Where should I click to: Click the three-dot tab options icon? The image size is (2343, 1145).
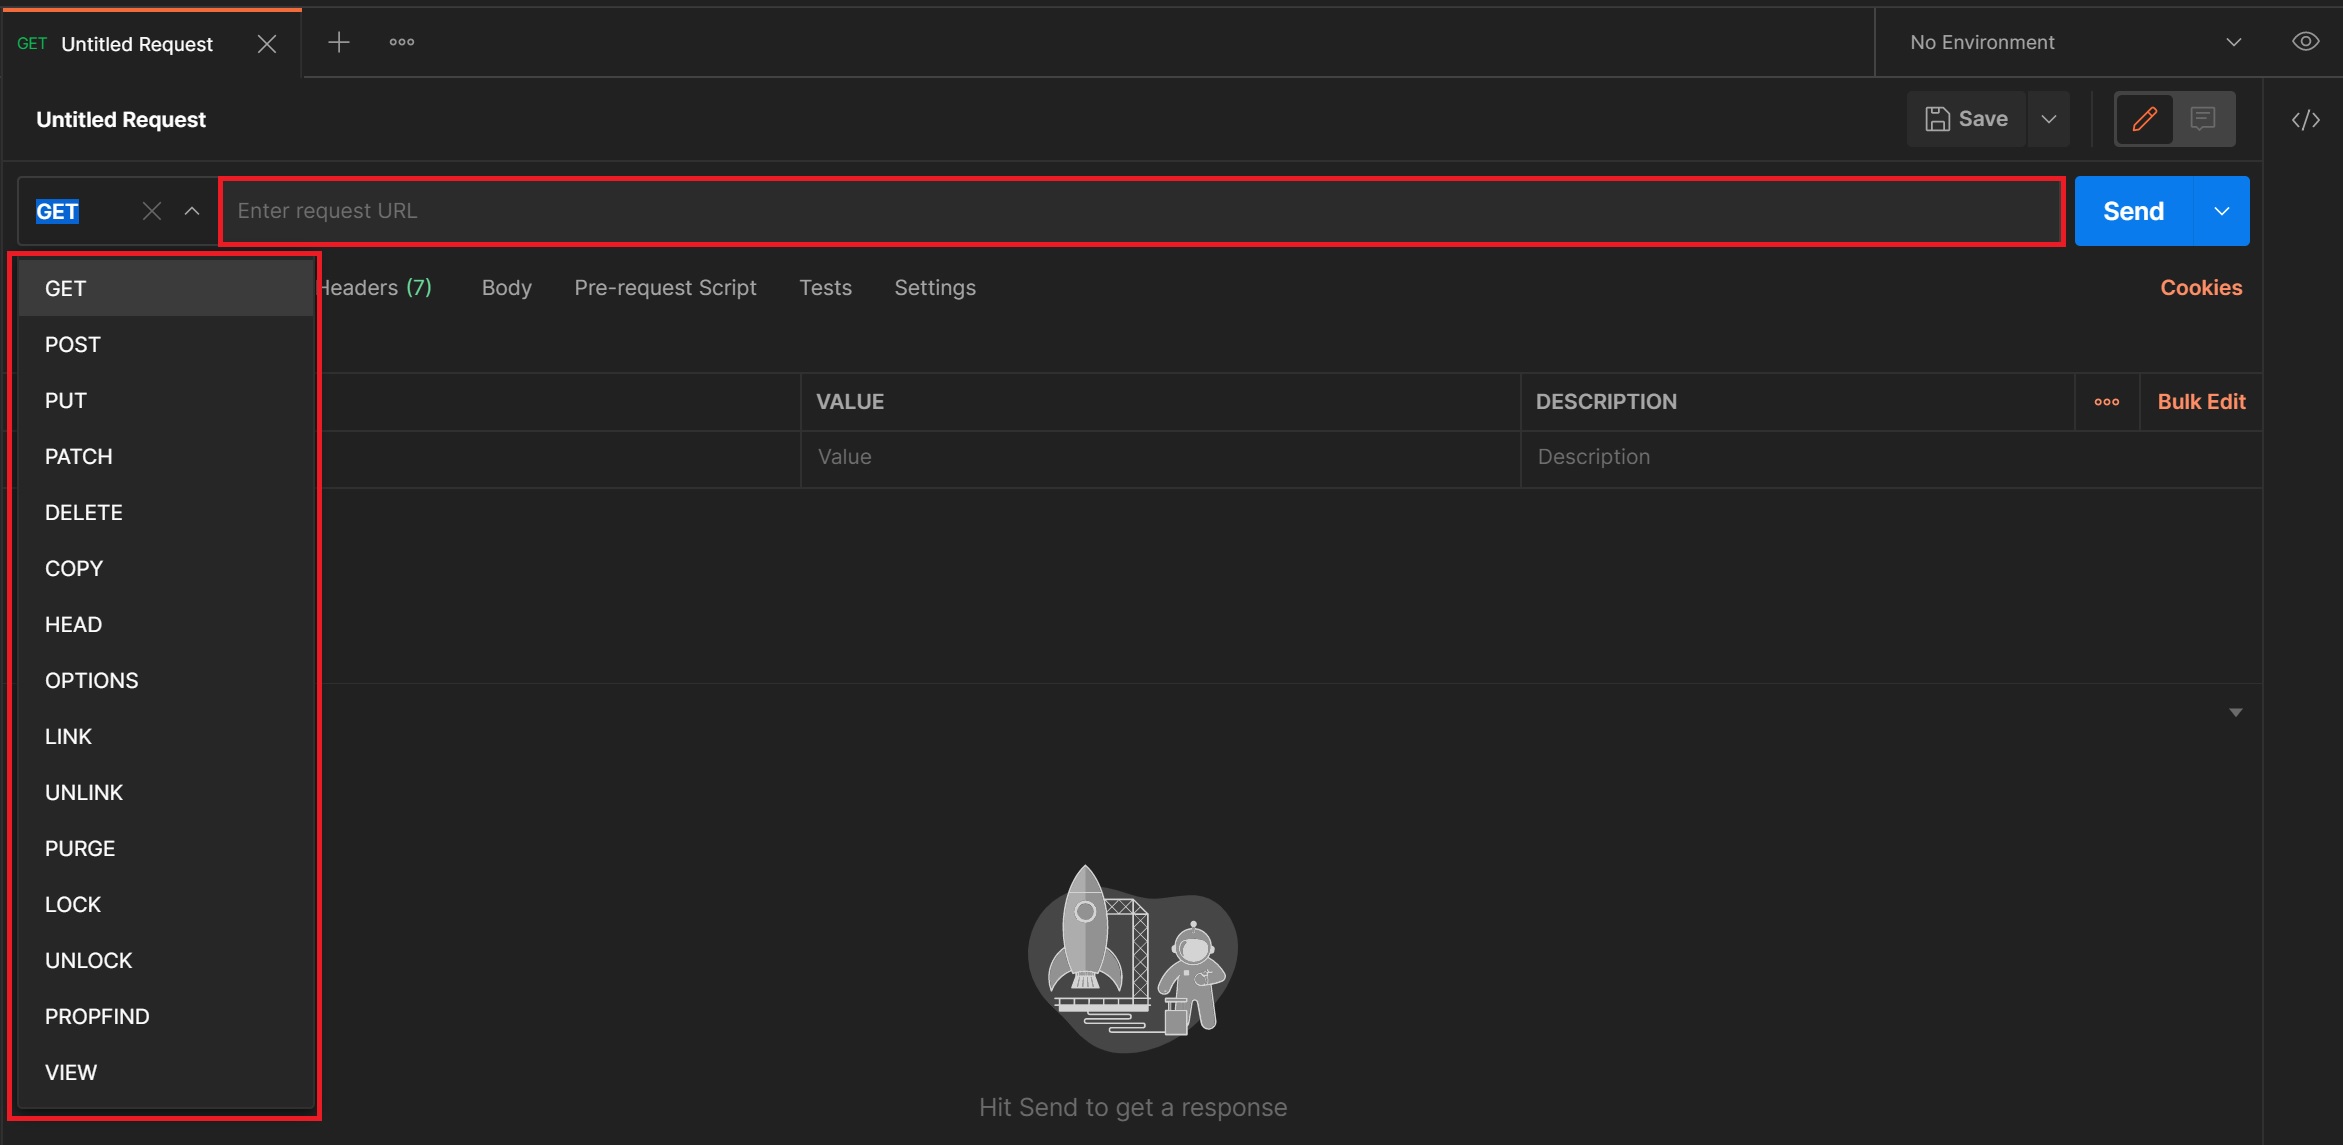pos(402,42)
